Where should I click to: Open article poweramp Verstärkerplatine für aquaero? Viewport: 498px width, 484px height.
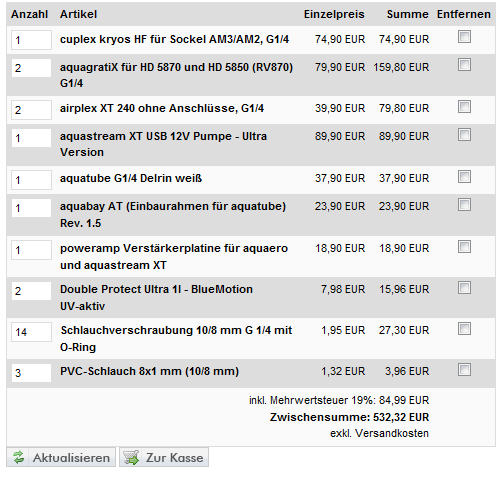[174, 257]
